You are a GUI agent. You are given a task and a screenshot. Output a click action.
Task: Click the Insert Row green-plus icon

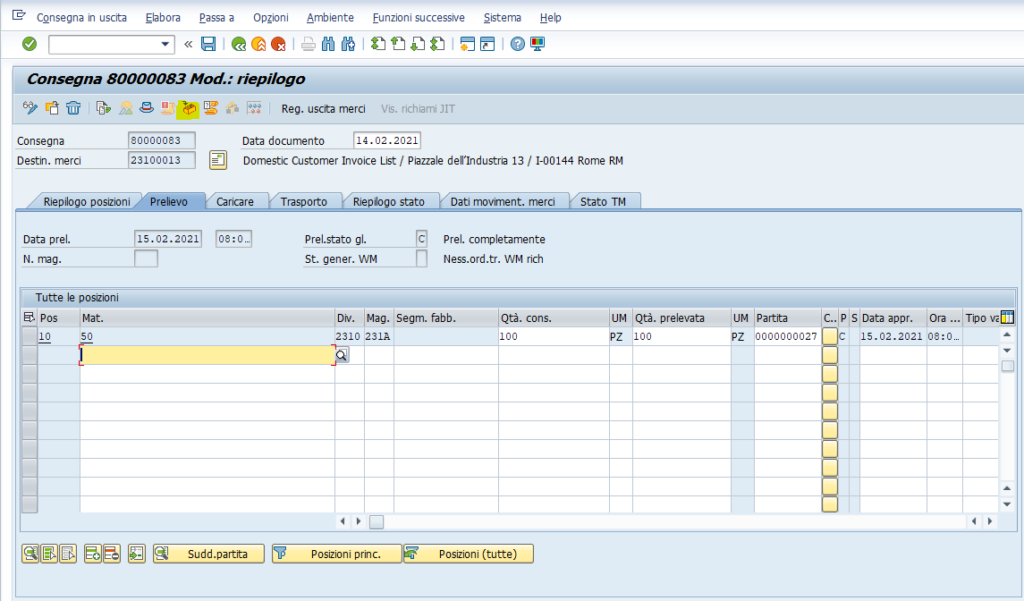tap(93, 554)
